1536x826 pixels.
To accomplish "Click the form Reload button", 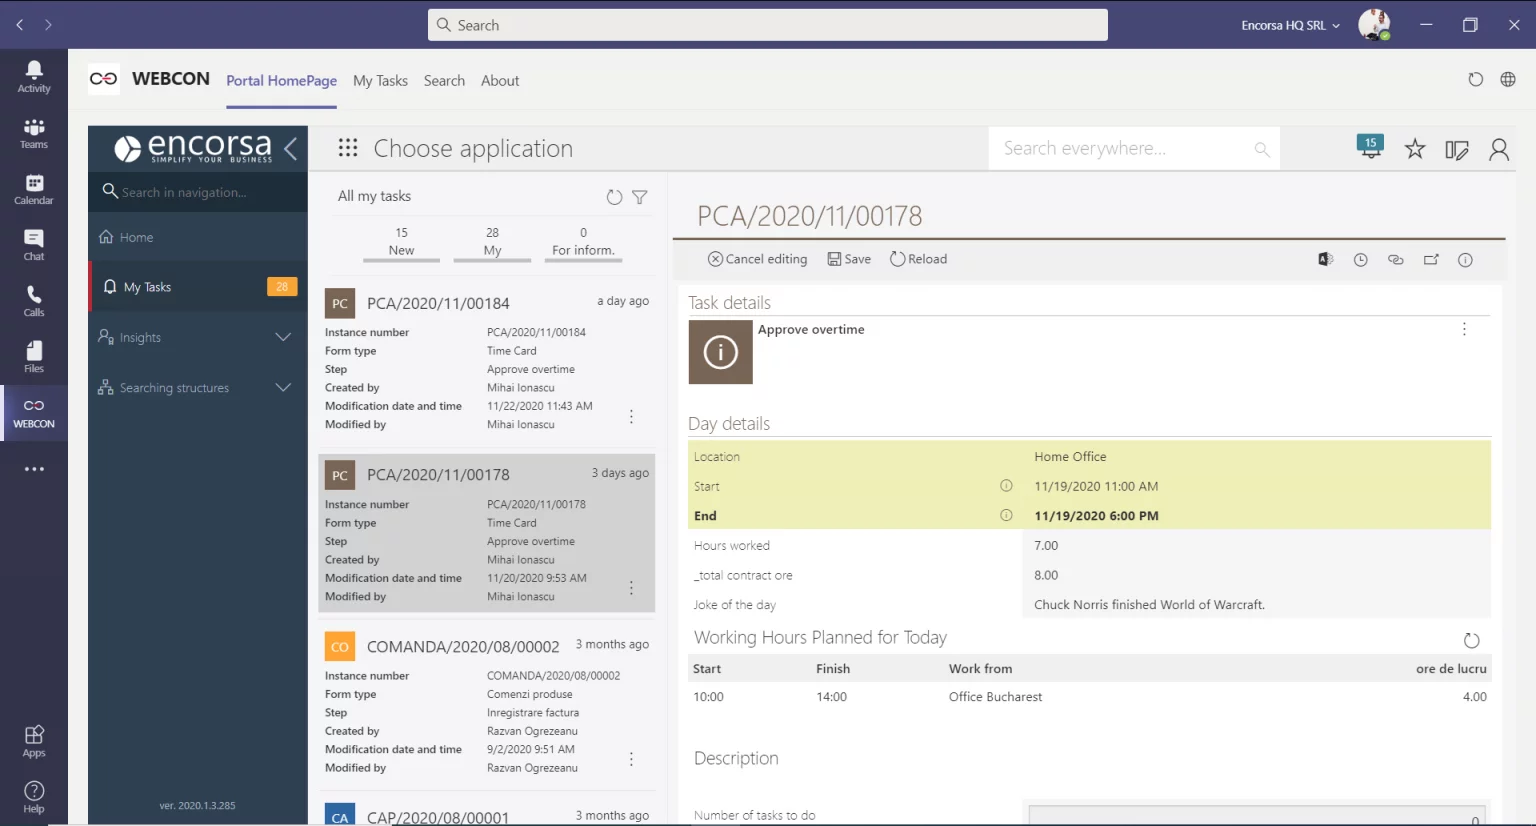I will tap(918, 259).
